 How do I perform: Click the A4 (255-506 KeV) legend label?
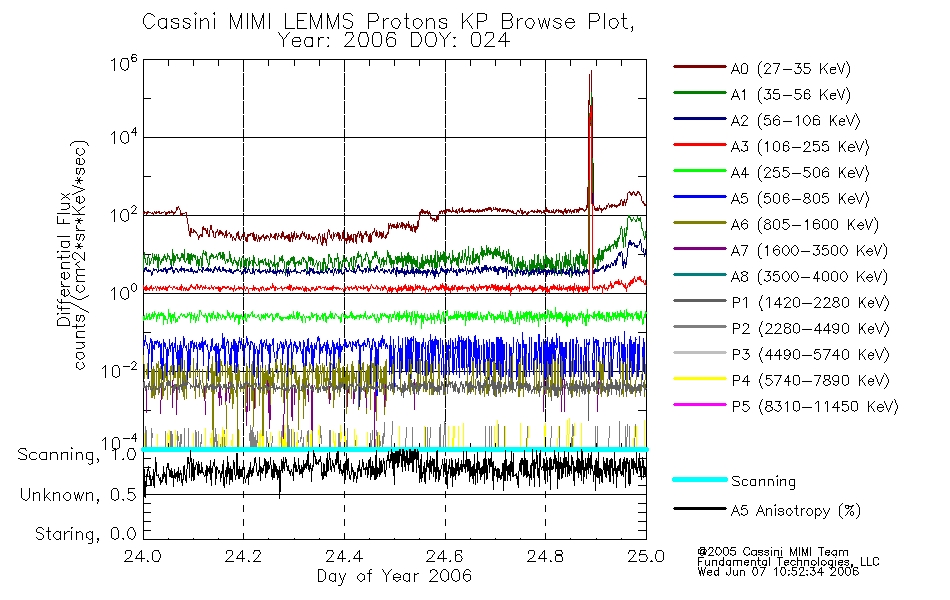[800, 173]
